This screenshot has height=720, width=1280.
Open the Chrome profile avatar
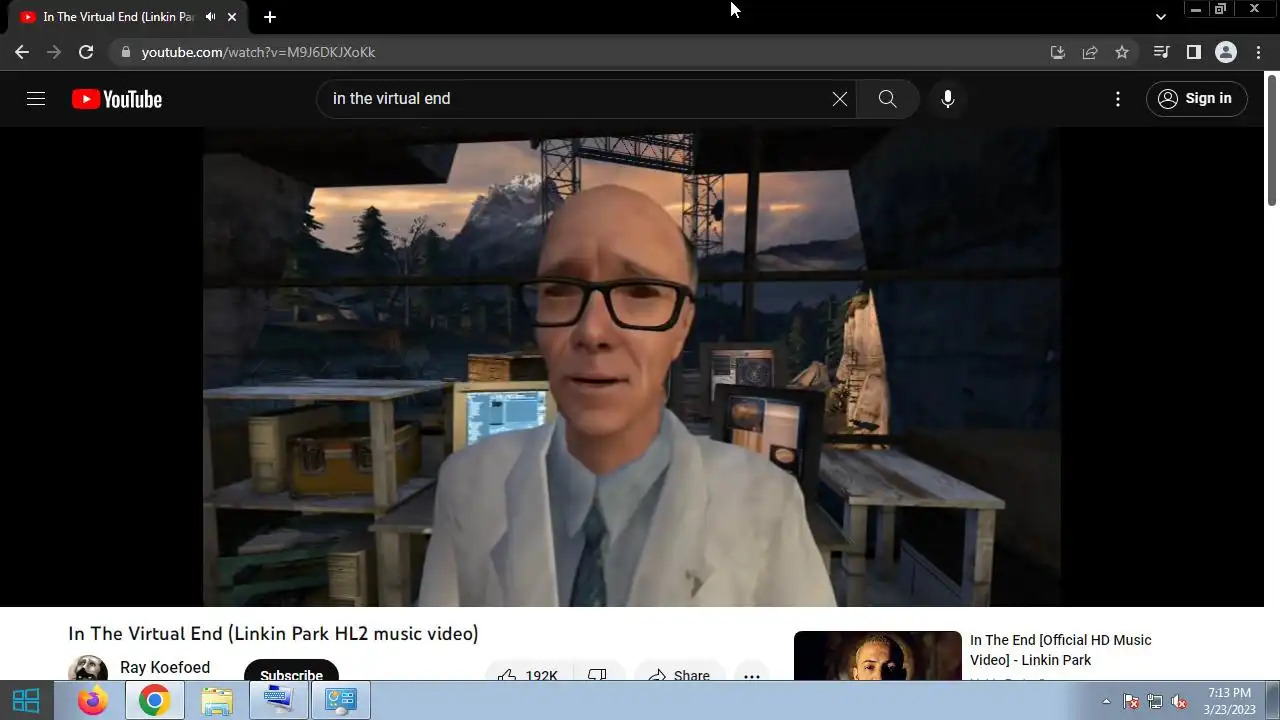(x=1226, y=52)
